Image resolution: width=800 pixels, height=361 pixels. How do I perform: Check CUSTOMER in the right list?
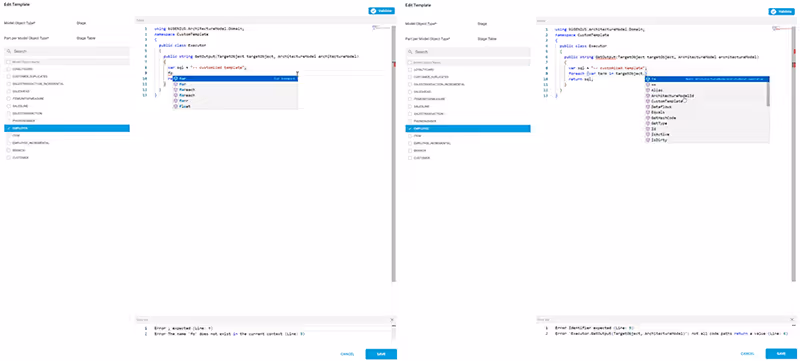click(409, 158)
